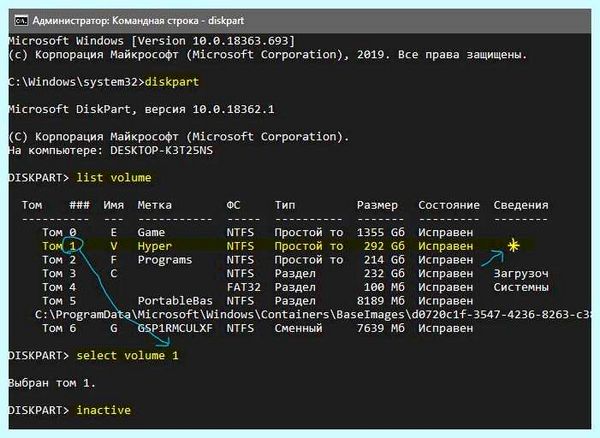Click the '214 Gб' size value
The width and height of the screenshot is (600, 438).
[x=384, y=260]
